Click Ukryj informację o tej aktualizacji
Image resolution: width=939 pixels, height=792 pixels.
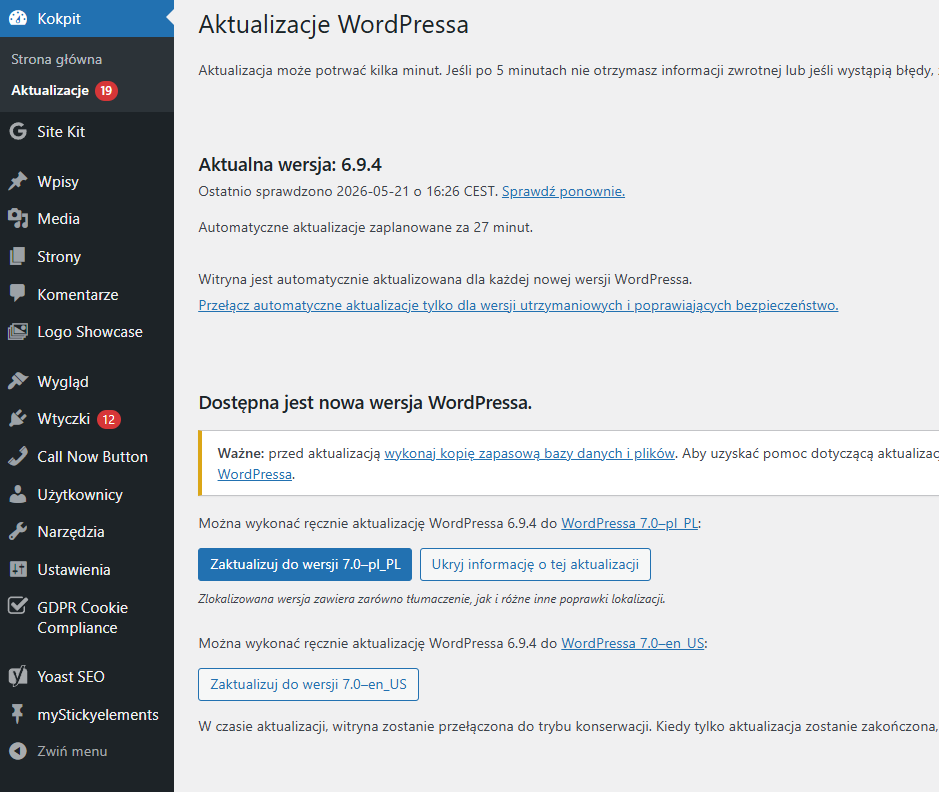coord(535,565)
